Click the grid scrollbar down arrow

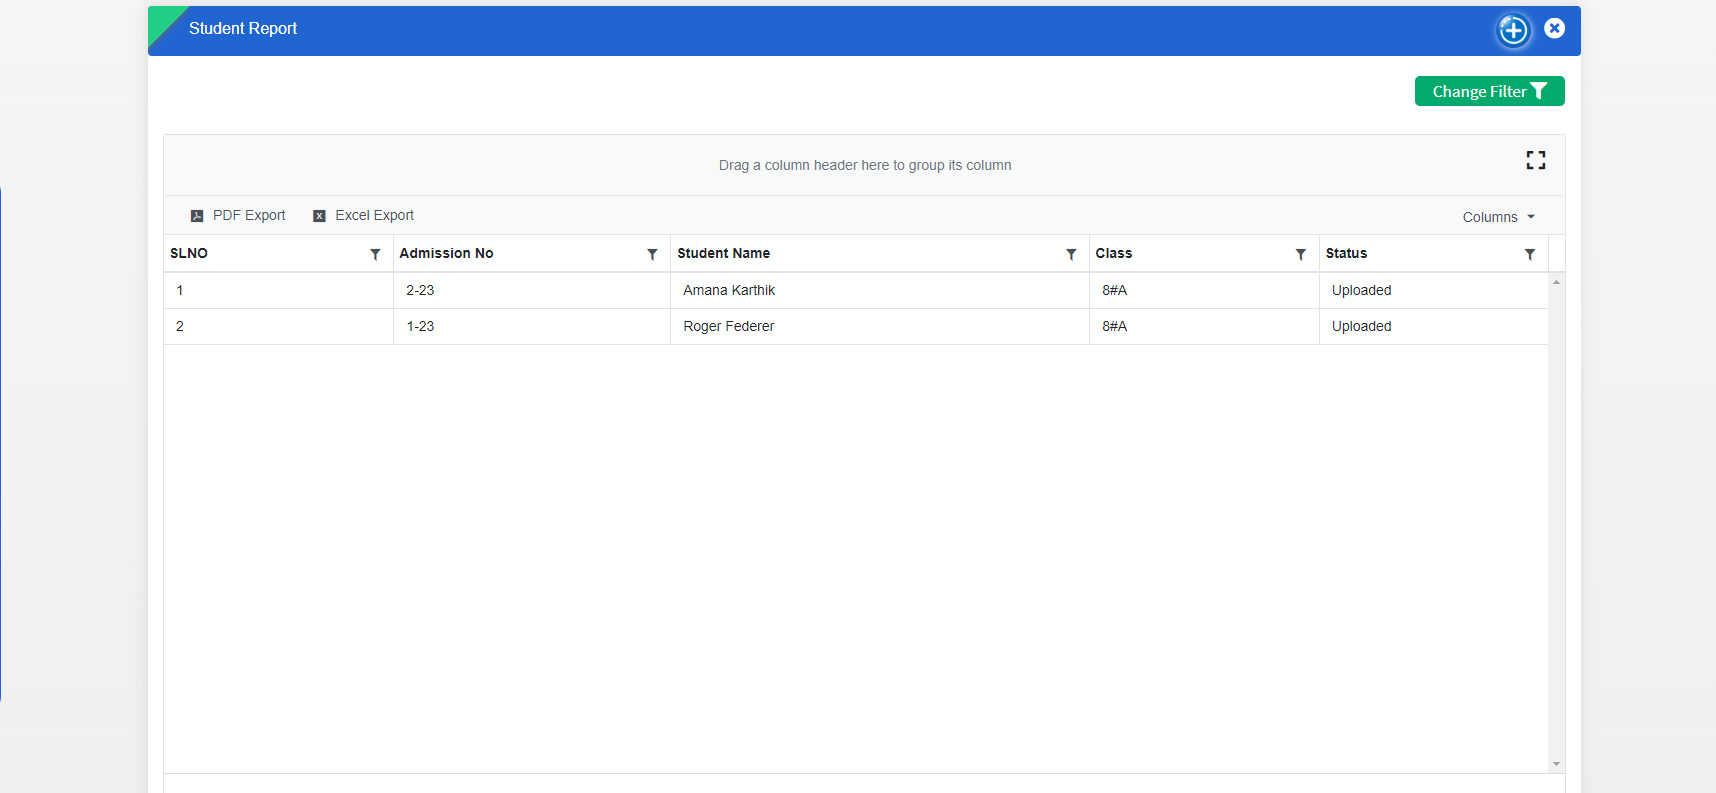[1556, 764]
